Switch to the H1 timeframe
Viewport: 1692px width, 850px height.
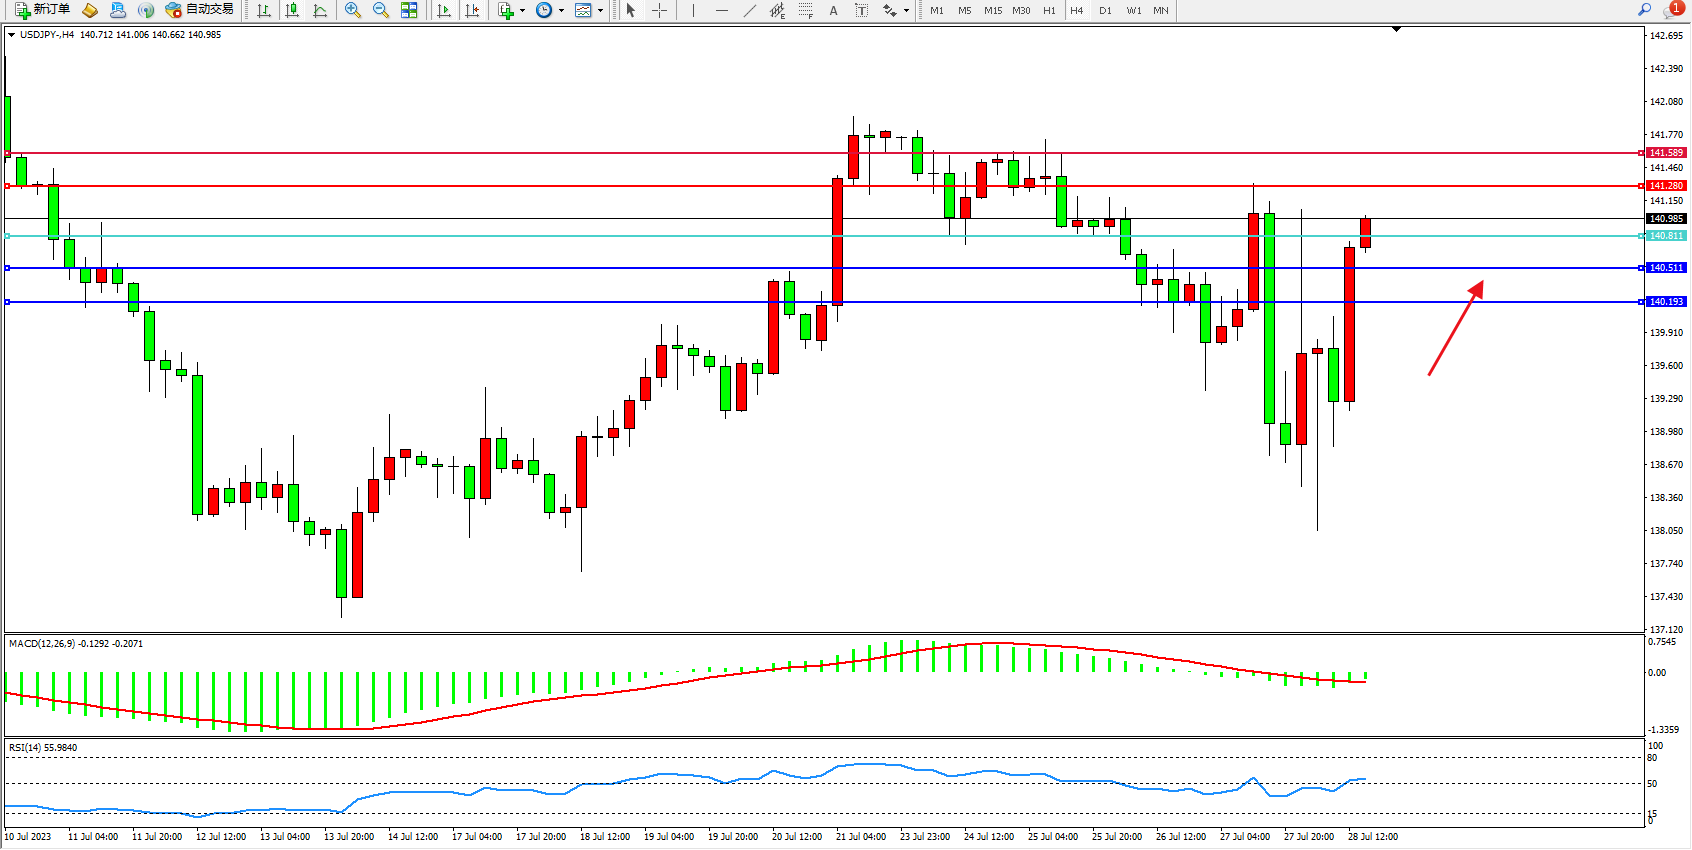tap(1049, 10)
